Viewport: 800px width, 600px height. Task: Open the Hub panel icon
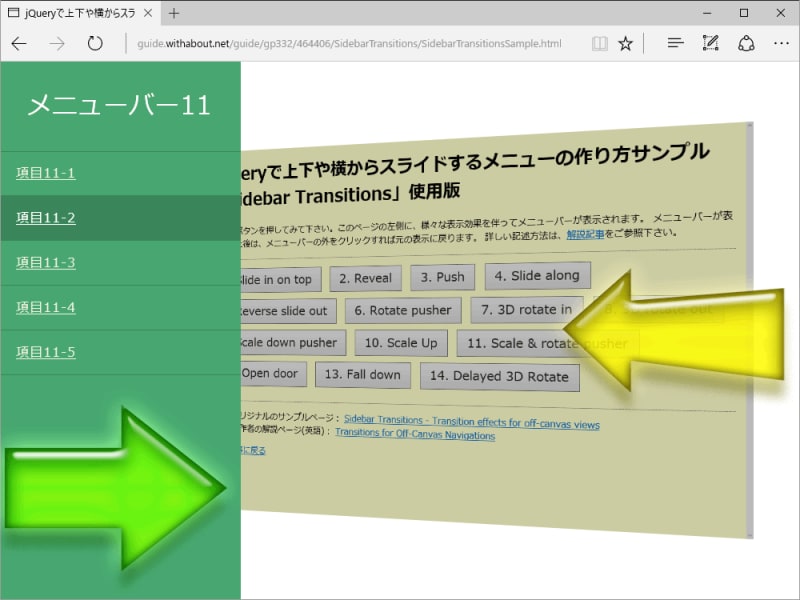click(675, 43)
